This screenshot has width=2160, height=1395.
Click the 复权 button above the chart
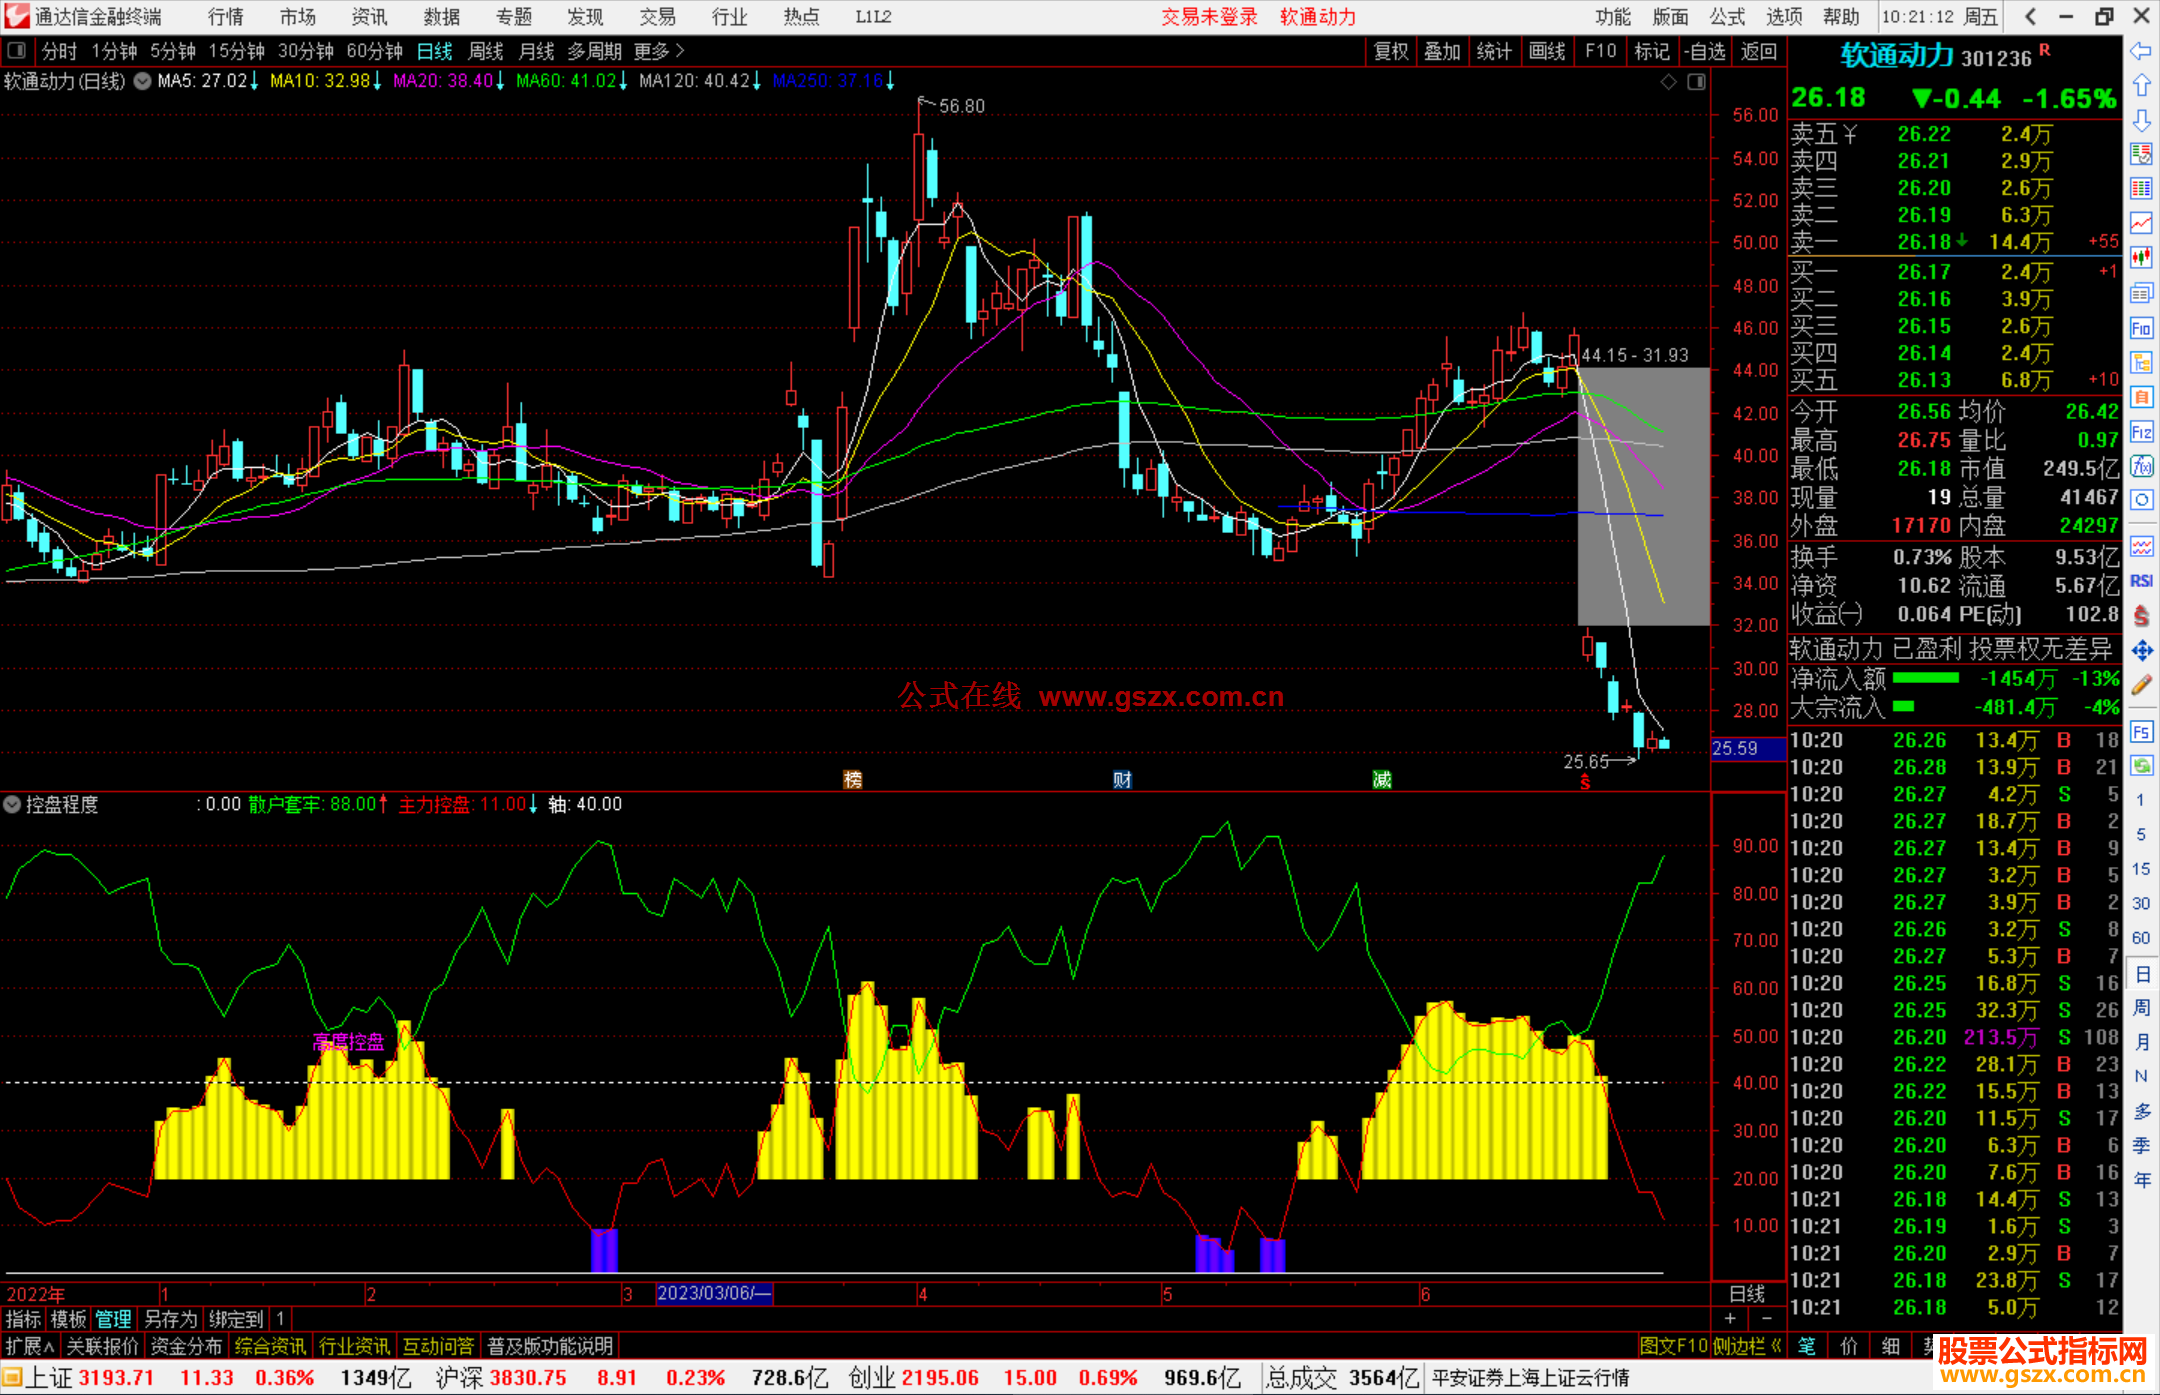(x=1391, y=51)
